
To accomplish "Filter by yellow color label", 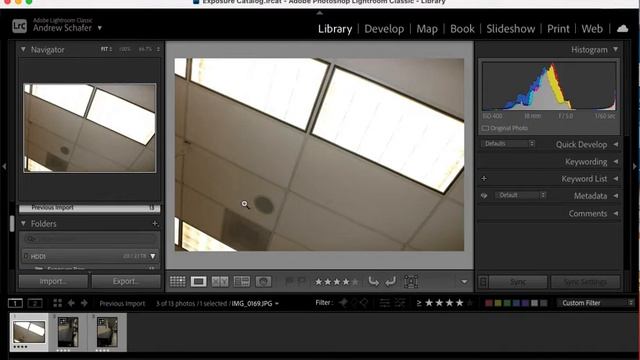I will click(x=498, y=303).
